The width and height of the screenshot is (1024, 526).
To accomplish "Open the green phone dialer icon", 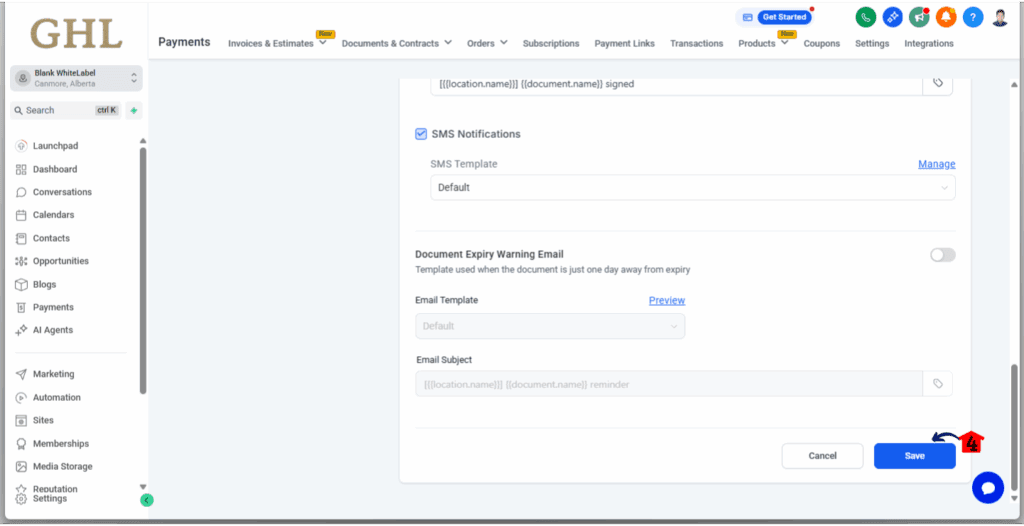I will coord(865,18).
